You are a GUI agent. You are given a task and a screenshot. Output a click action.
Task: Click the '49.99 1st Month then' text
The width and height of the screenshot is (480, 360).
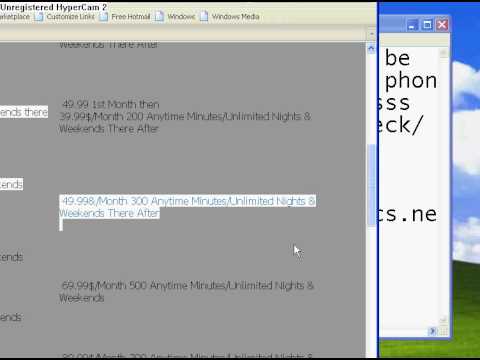[x=111, y=104]
